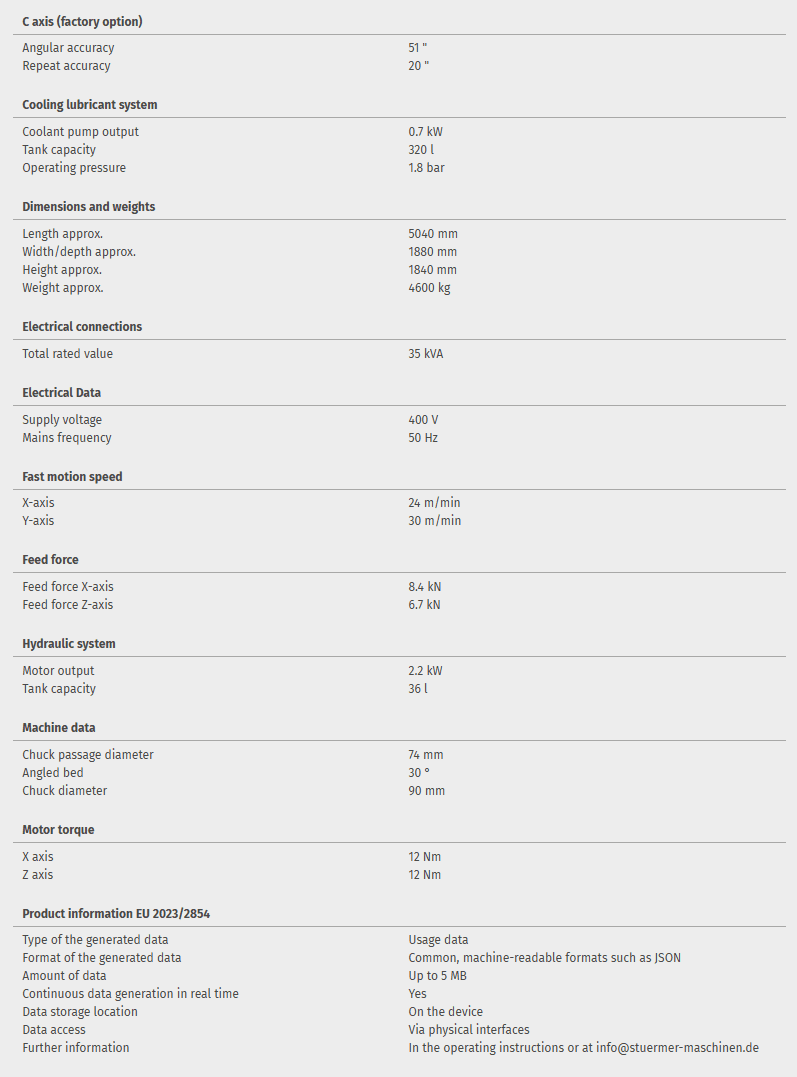Click the info@stuermer-maschinen.de further information text

583,1048
